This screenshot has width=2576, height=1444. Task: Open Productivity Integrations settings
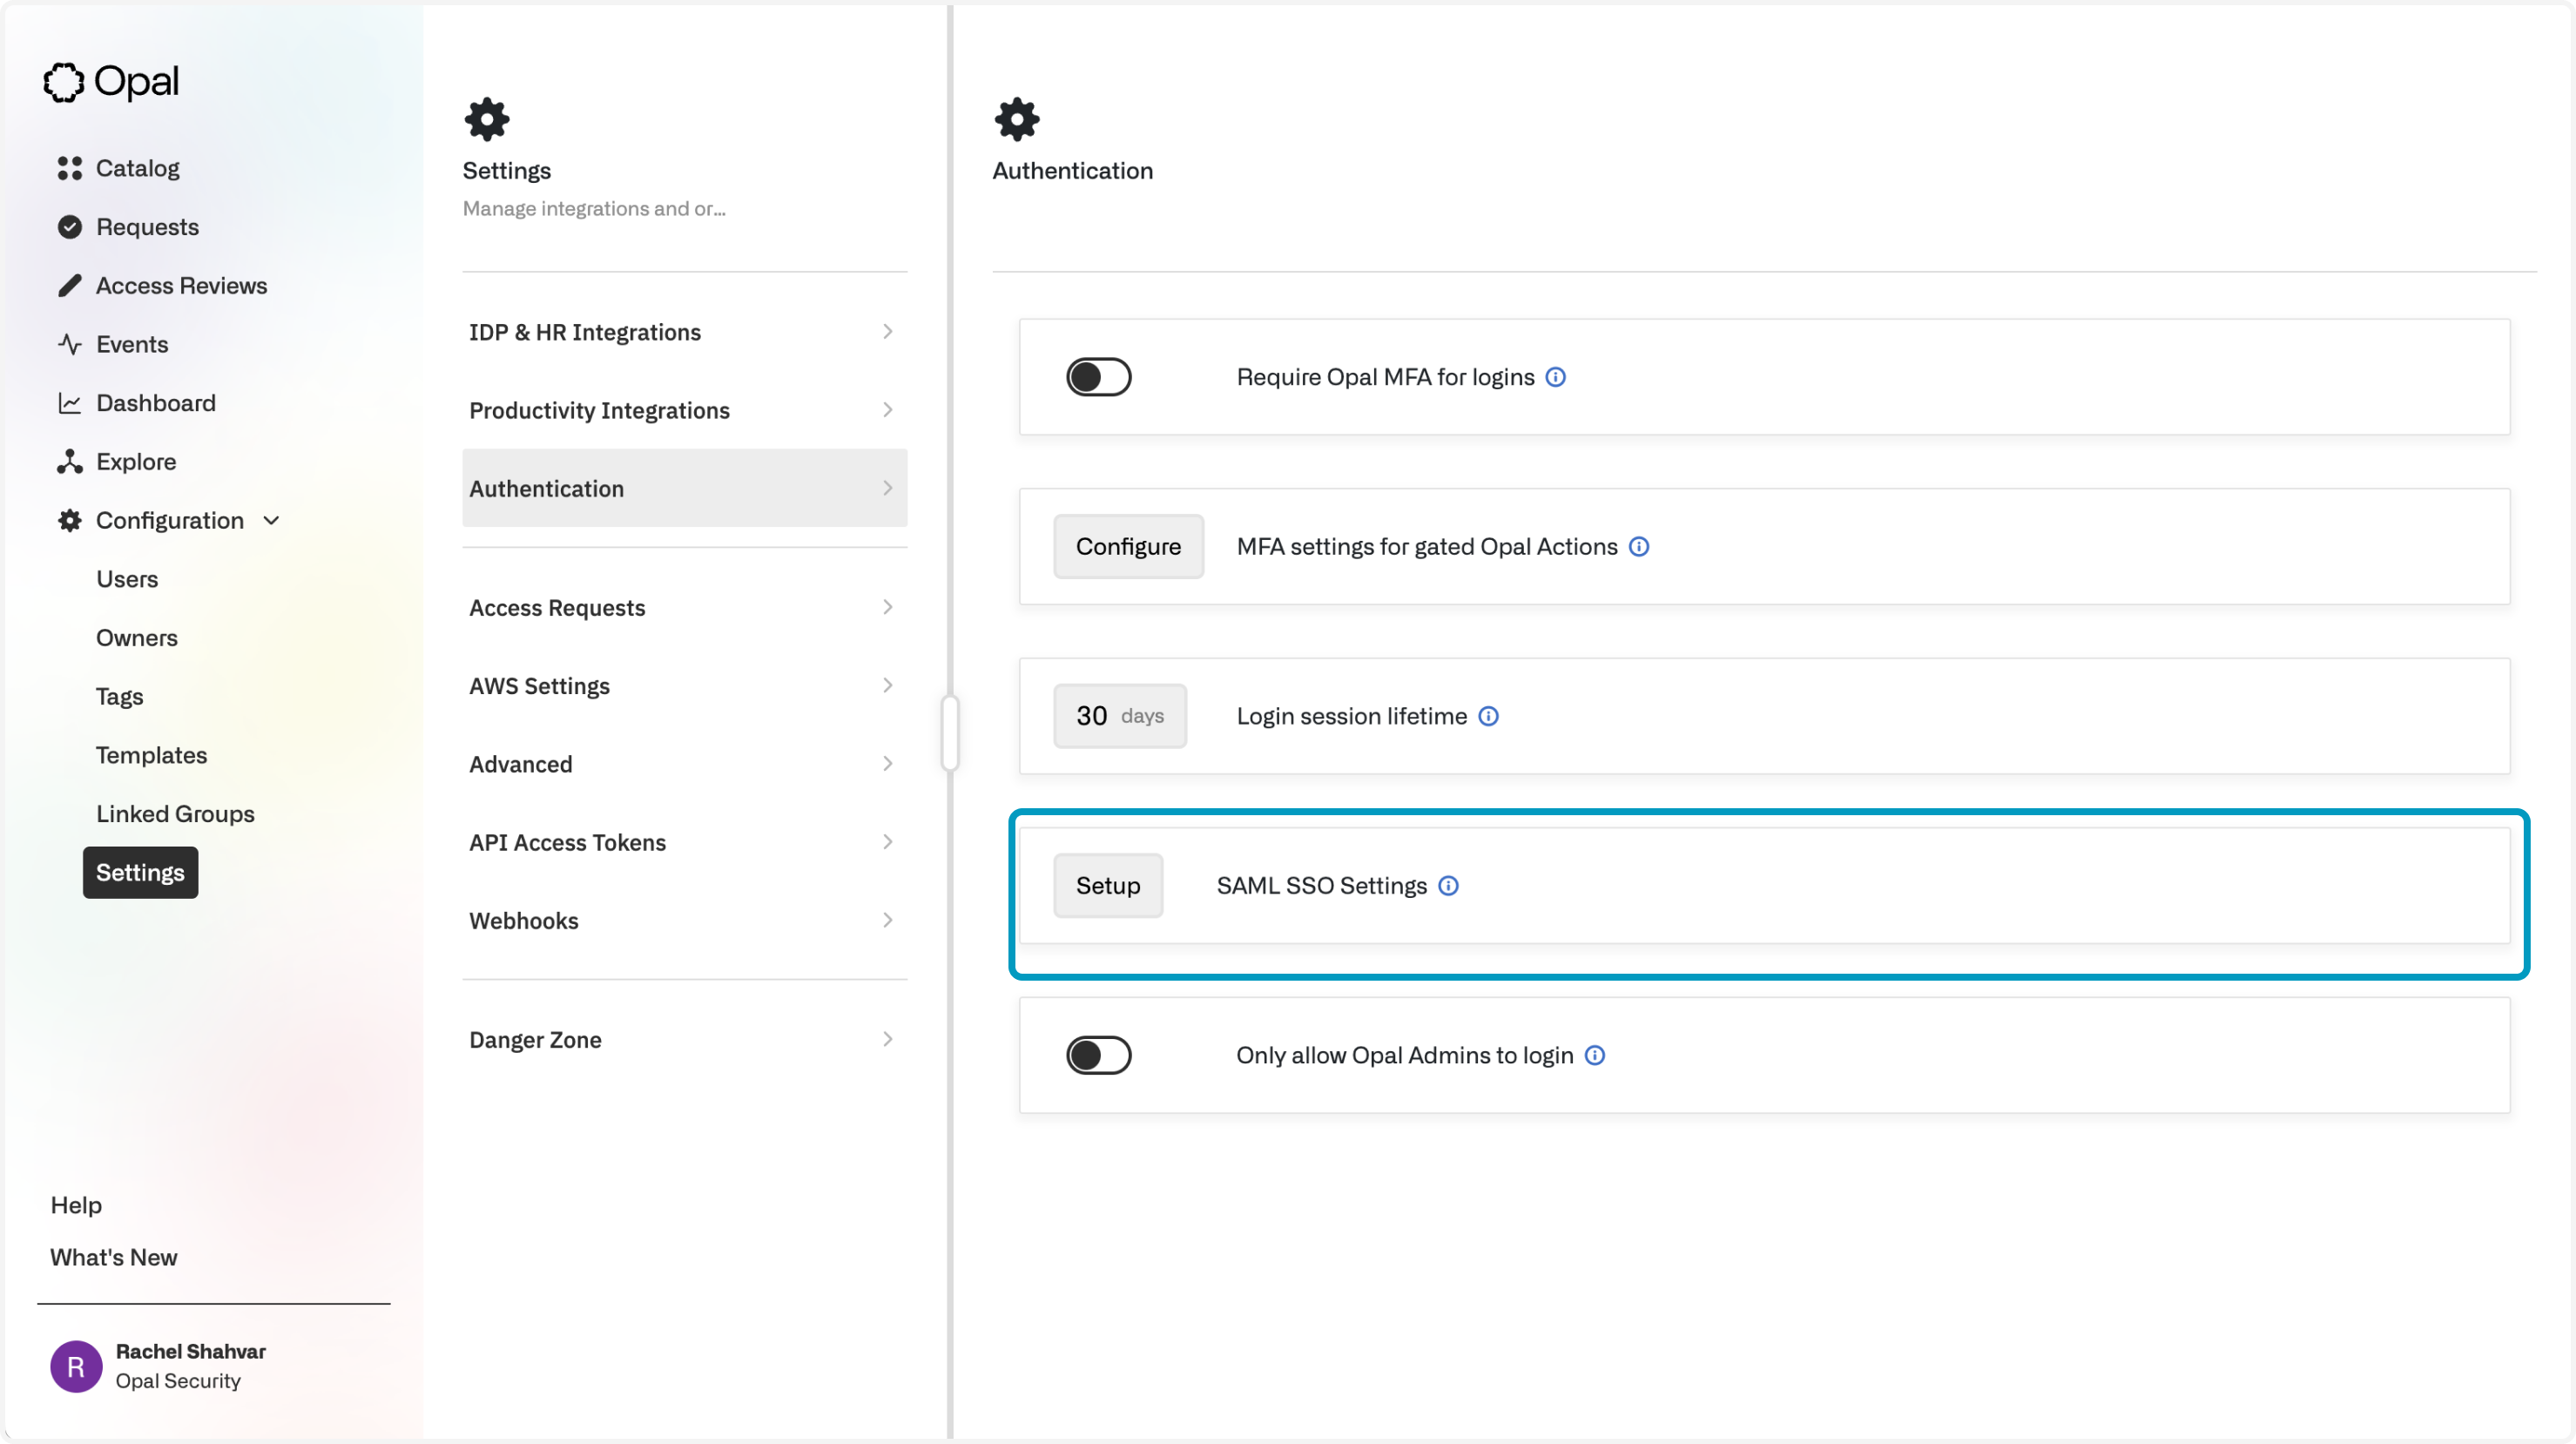coord(684,410)
